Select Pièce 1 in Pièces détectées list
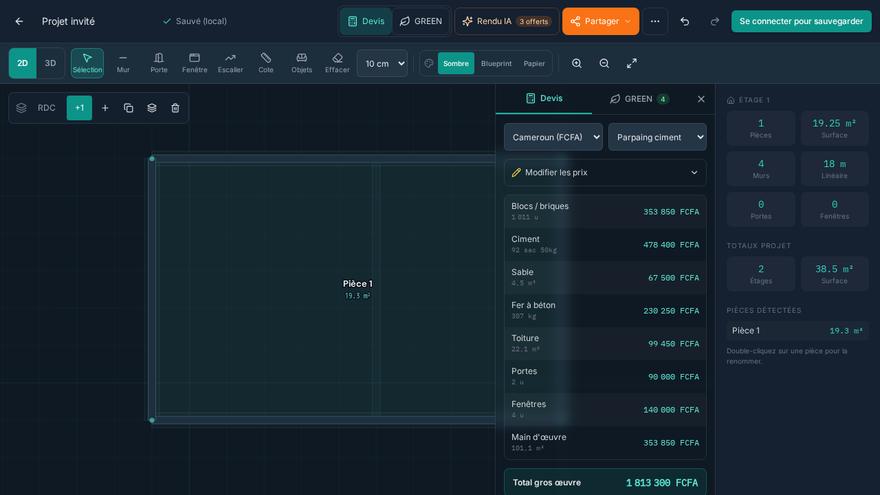The width and height of the screenshot is (880, 495). pyautogui.click(x=797, y=331)
